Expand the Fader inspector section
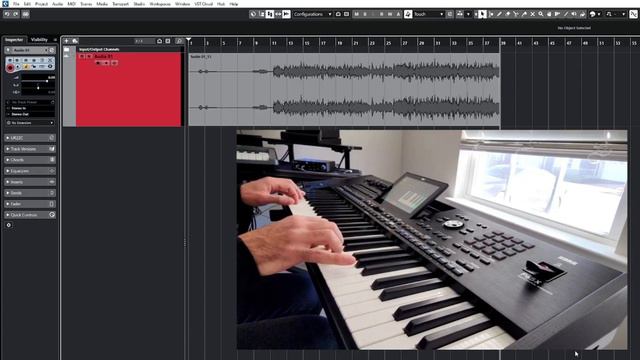 click(x=30, y=204)
